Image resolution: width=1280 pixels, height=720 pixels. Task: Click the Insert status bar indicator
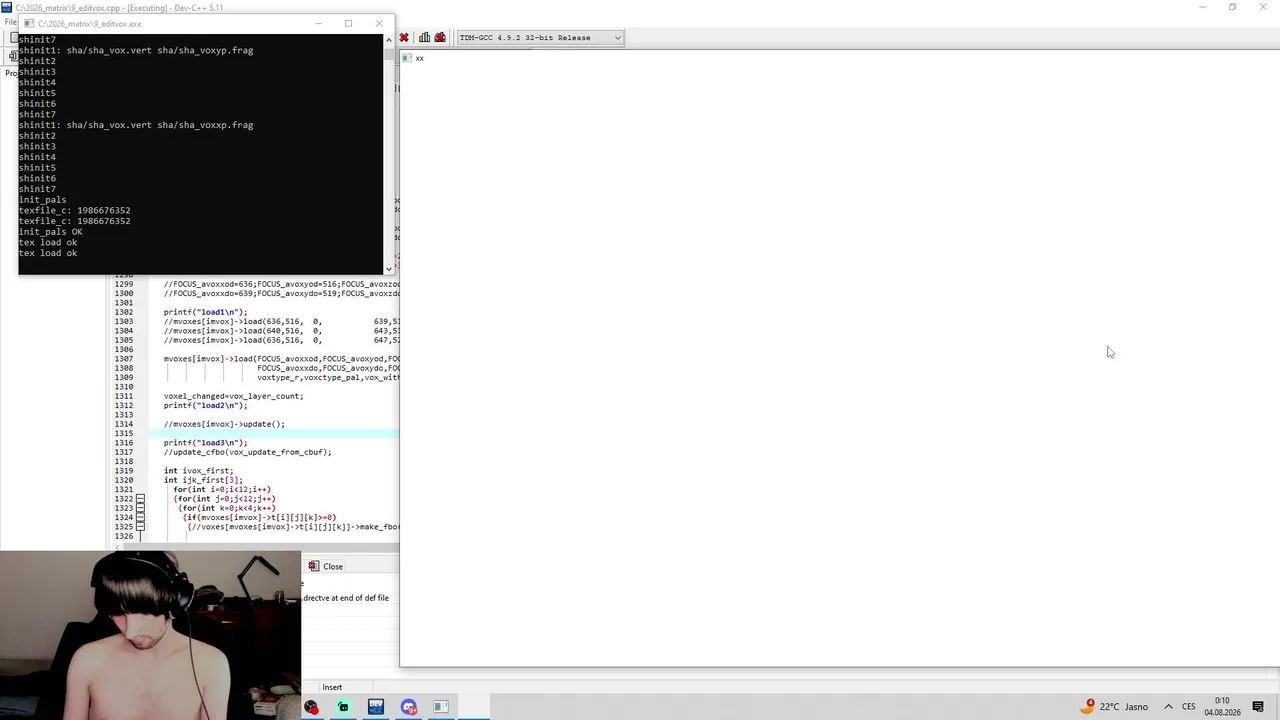(x=332, y=687)
